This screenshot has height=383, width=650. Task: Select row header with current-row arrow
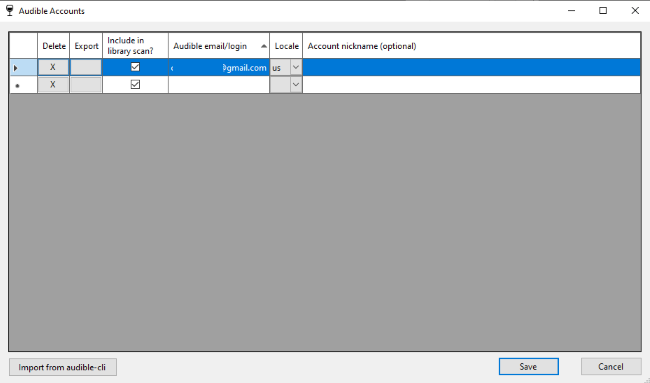click(23, 68)
